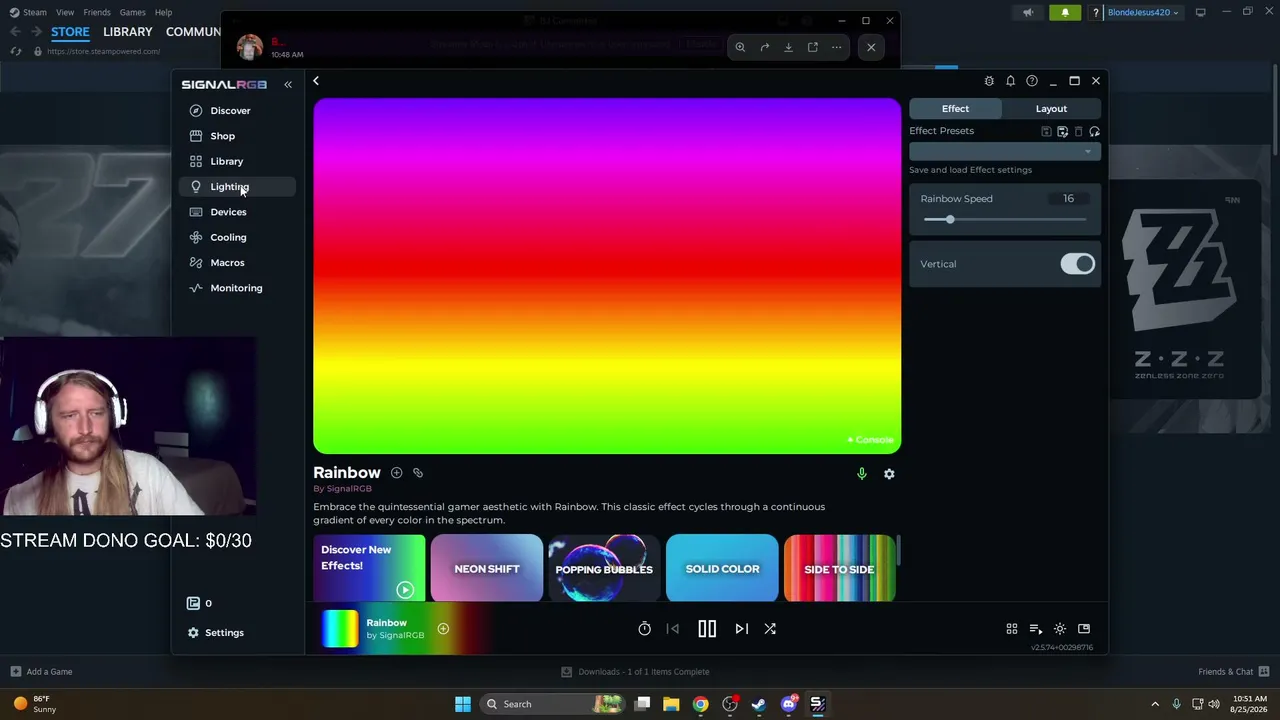Open Google Chrome from the taskbar
This screenshot has height=720, width=1280.
click(x=701, y=704)
